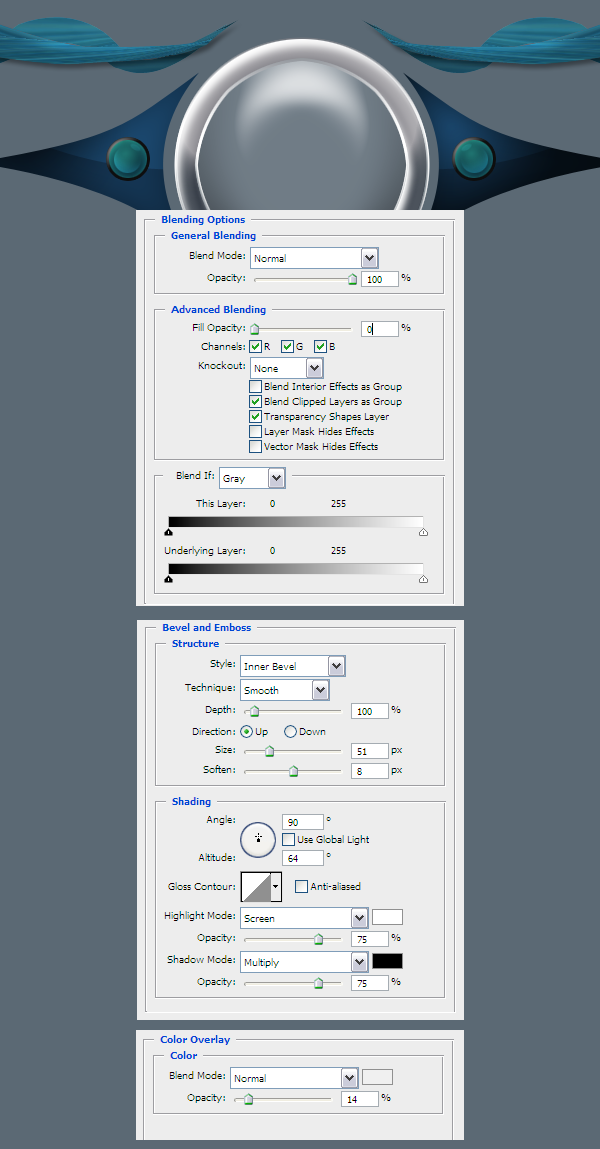600x1149 pixels.
Task: Click the Color Overlay color swatch
Action: tap(377, 1077)
